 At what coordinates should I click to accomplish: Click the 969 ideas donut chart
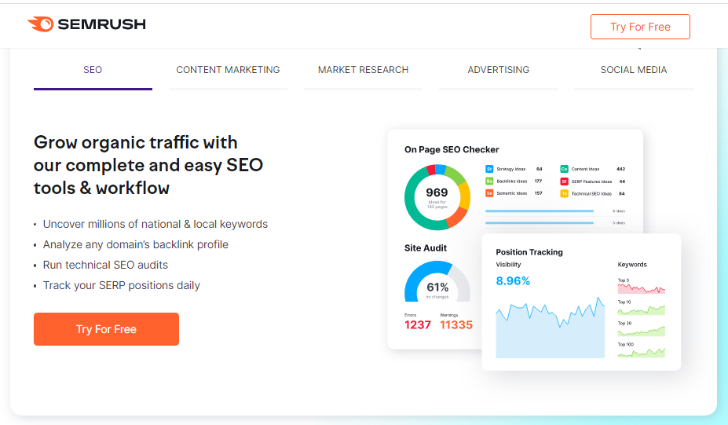pyautogui.click(x=437, y=197)
